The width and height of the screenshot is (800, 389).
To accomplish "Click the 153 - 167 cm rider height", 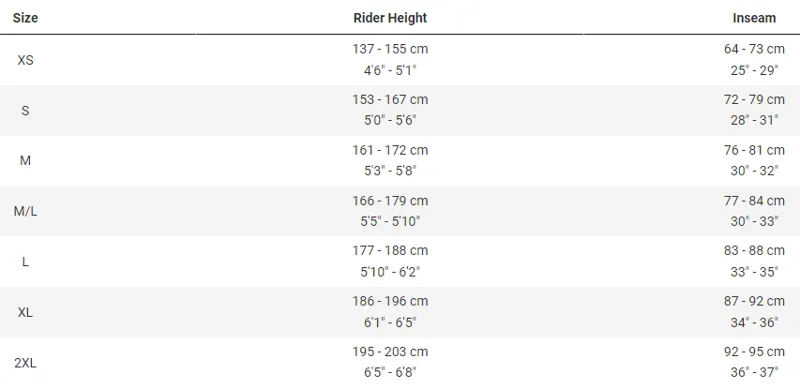I will click(x=390, y=100).
